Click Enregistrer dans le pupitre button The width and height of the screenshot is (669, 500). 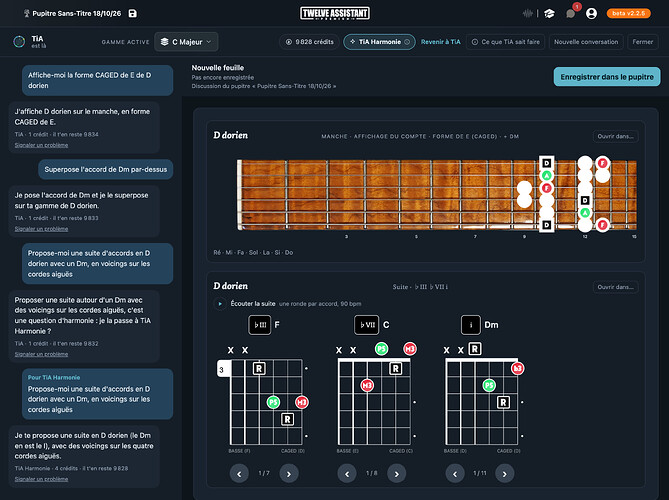pyautogui.click(x=607, y=77)
